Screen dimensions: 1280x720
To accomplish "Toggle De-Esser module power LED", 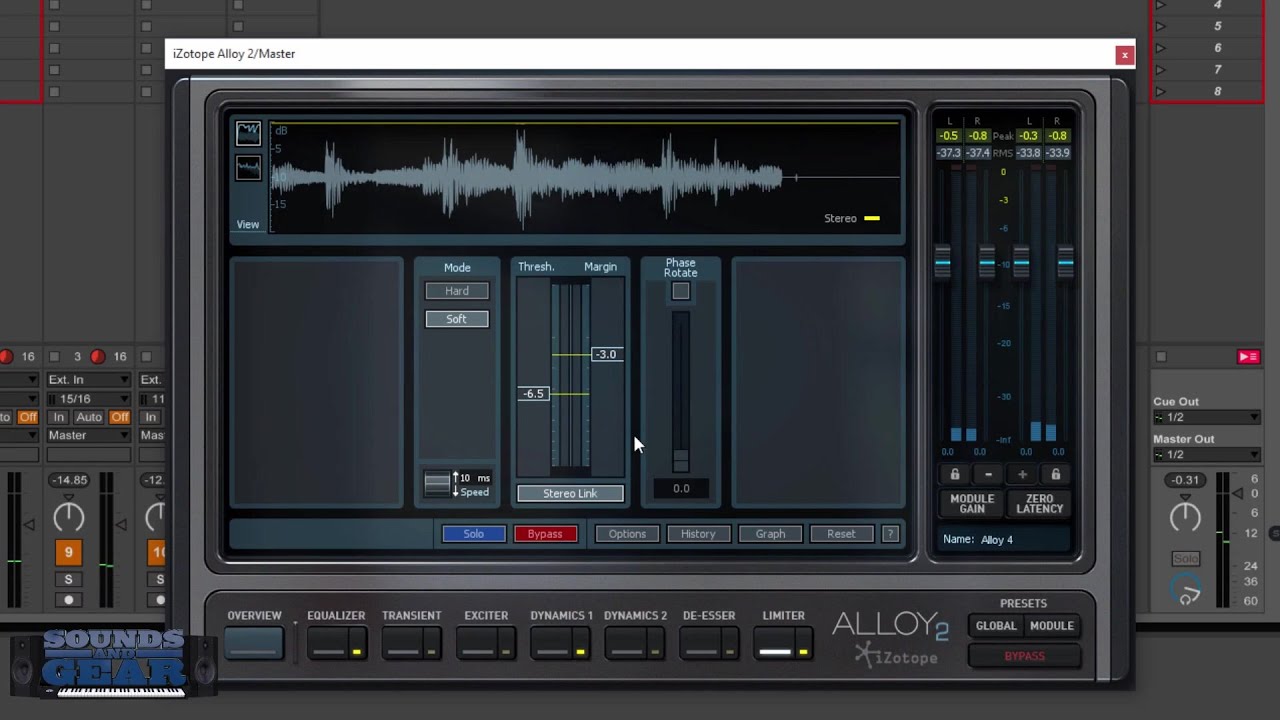I will [729, 652].
